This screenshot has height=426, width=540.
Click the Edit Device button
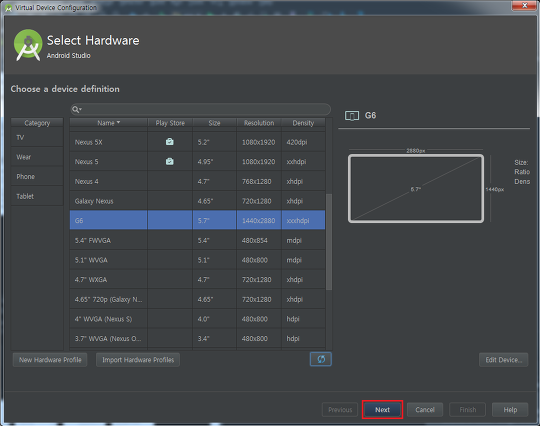pyautogui.click(x=503, y=360)
